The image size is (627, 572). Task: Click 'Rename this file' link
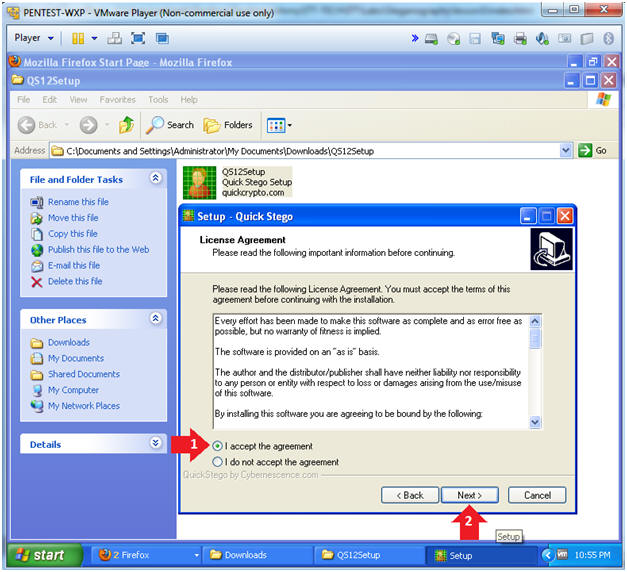pos(78,202)
